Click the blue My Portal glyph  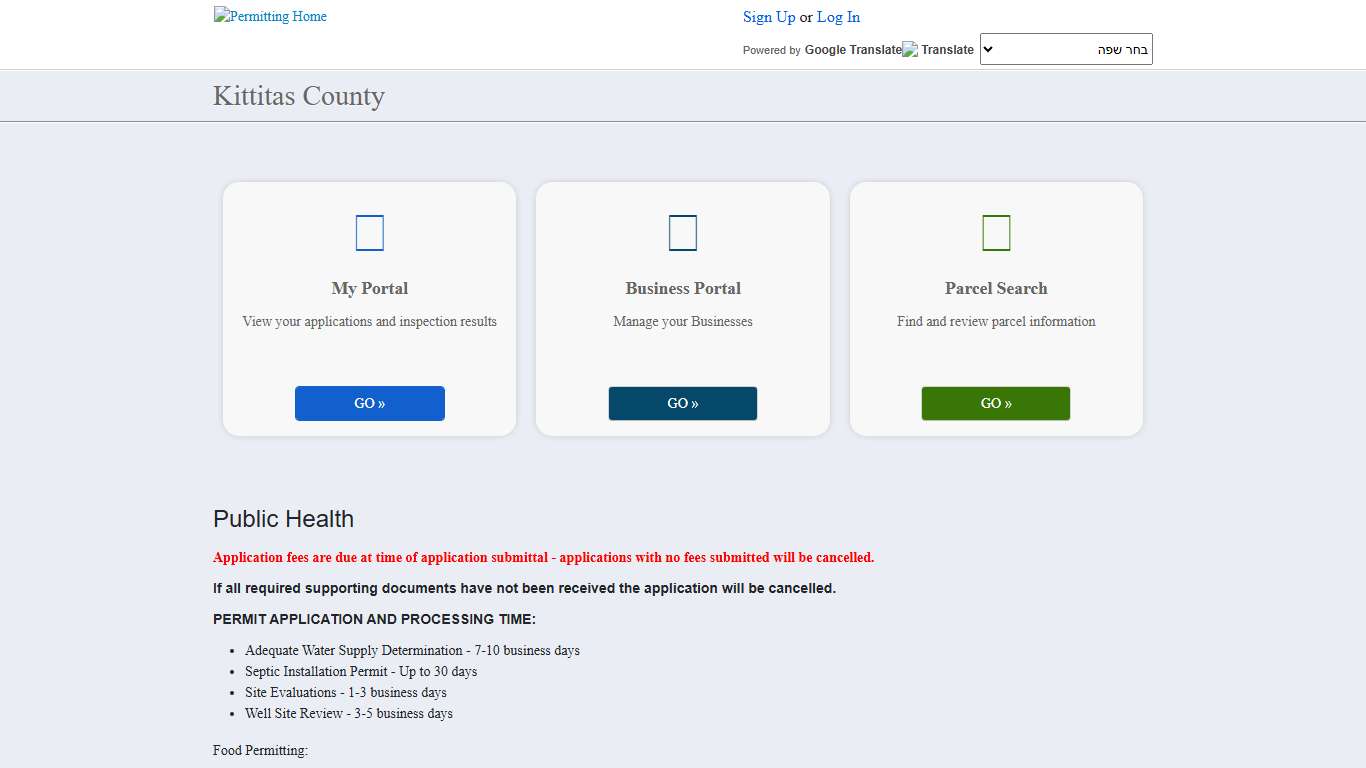[x=369, y=232]
